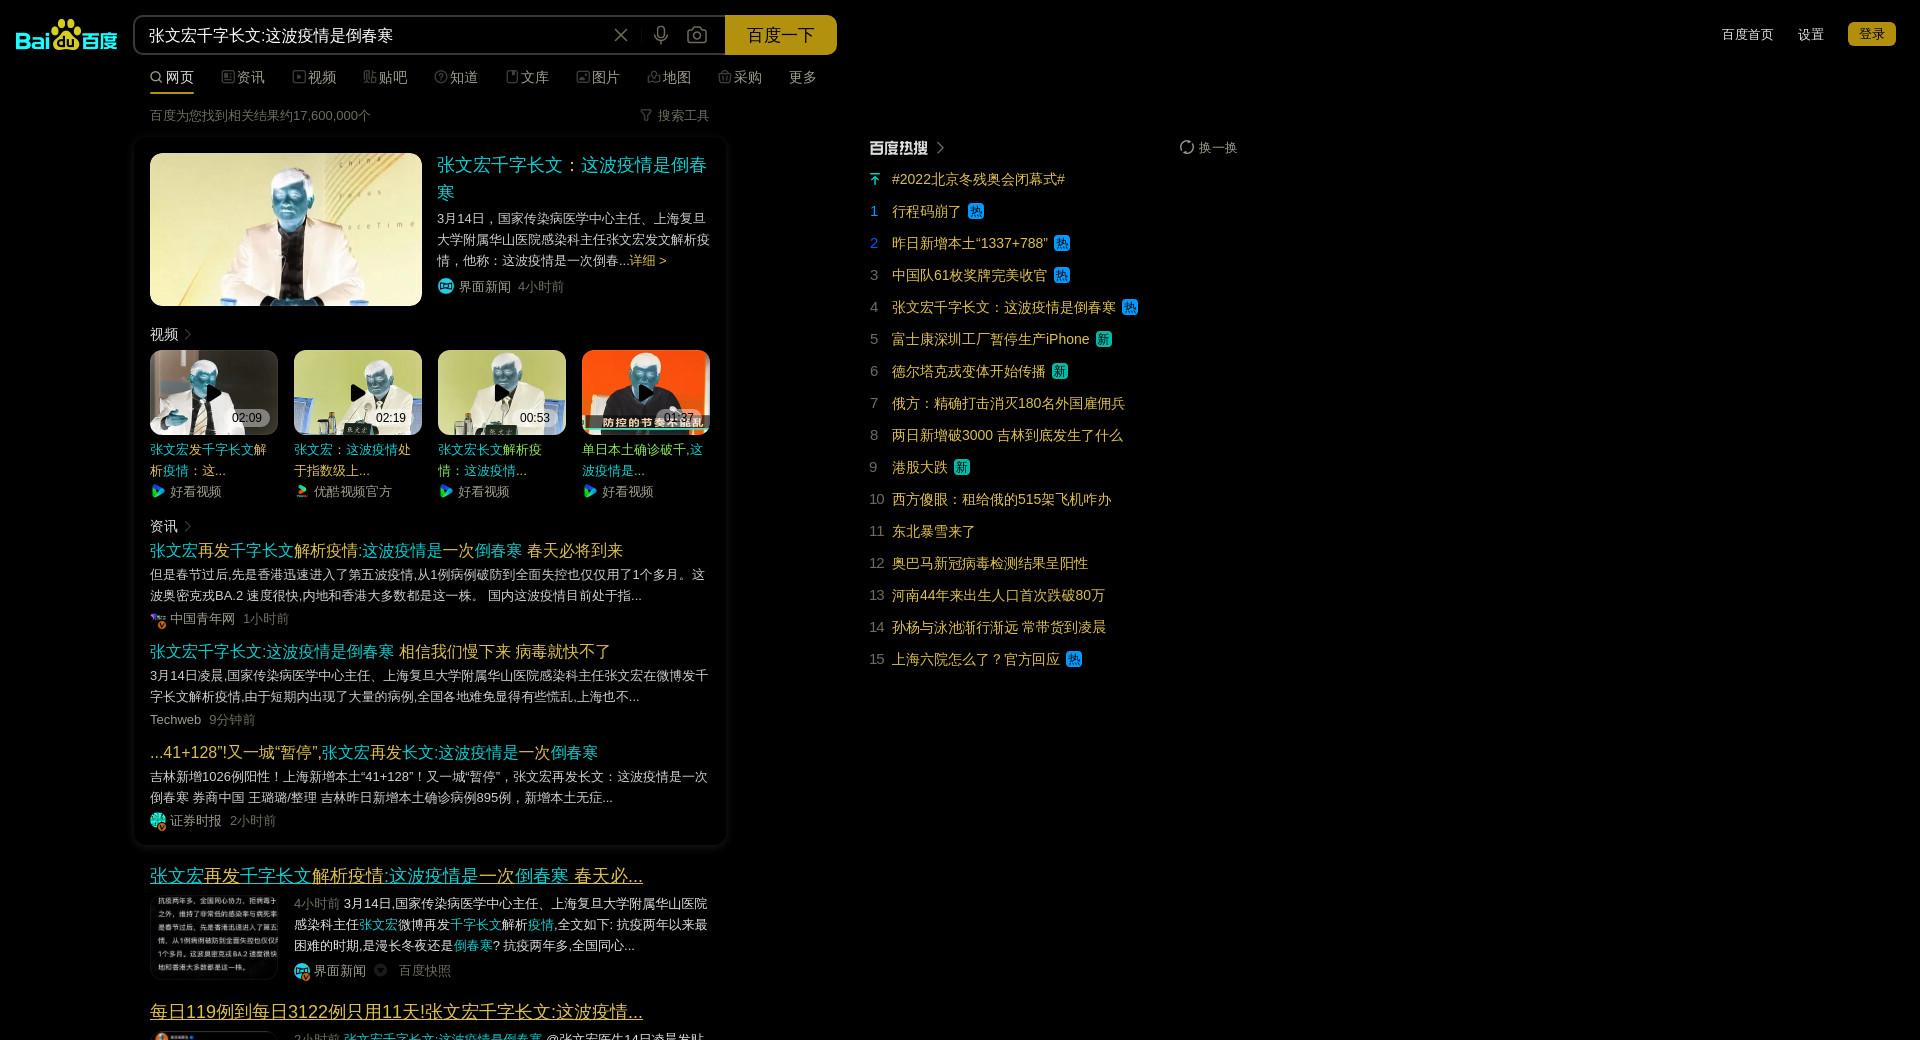Open the 百度热搜 chevron arrow
The image size is (1920, 1040).
940,148
